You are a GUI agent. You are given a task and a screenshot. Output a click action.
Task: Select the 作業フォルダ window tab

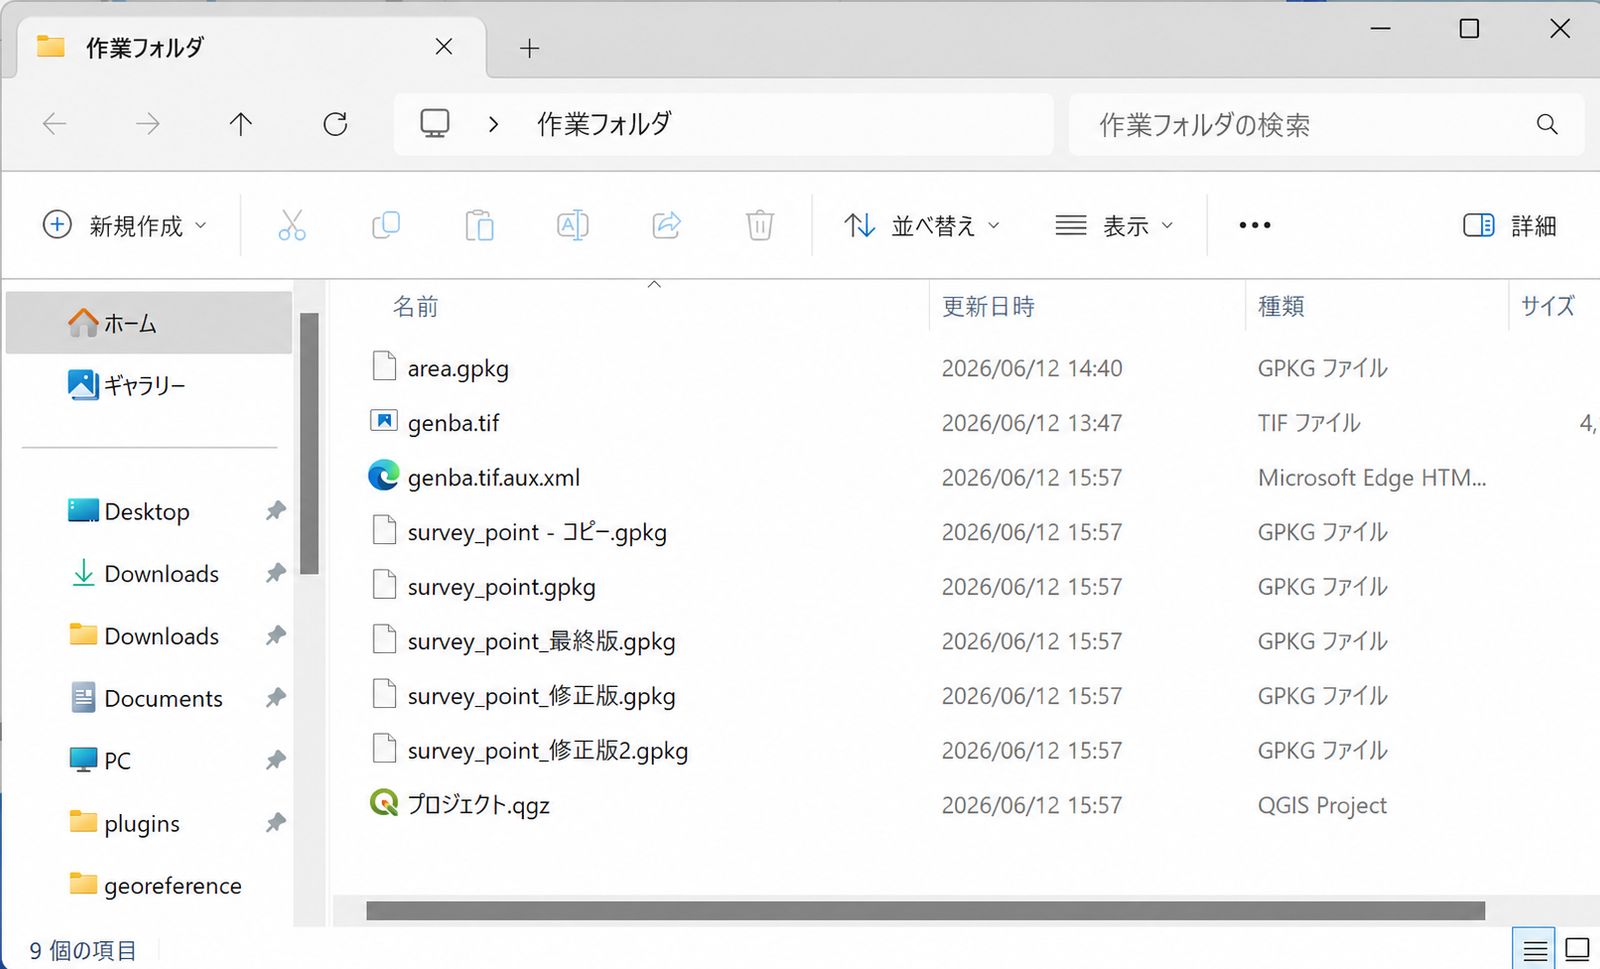(250, 47)
